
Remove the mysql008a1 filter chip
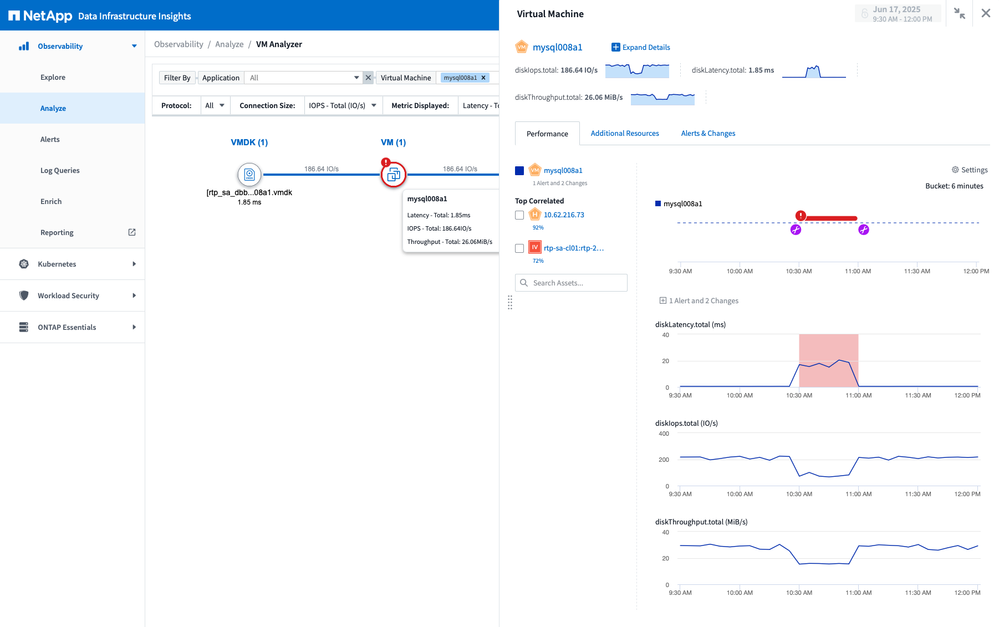(484, 78)
